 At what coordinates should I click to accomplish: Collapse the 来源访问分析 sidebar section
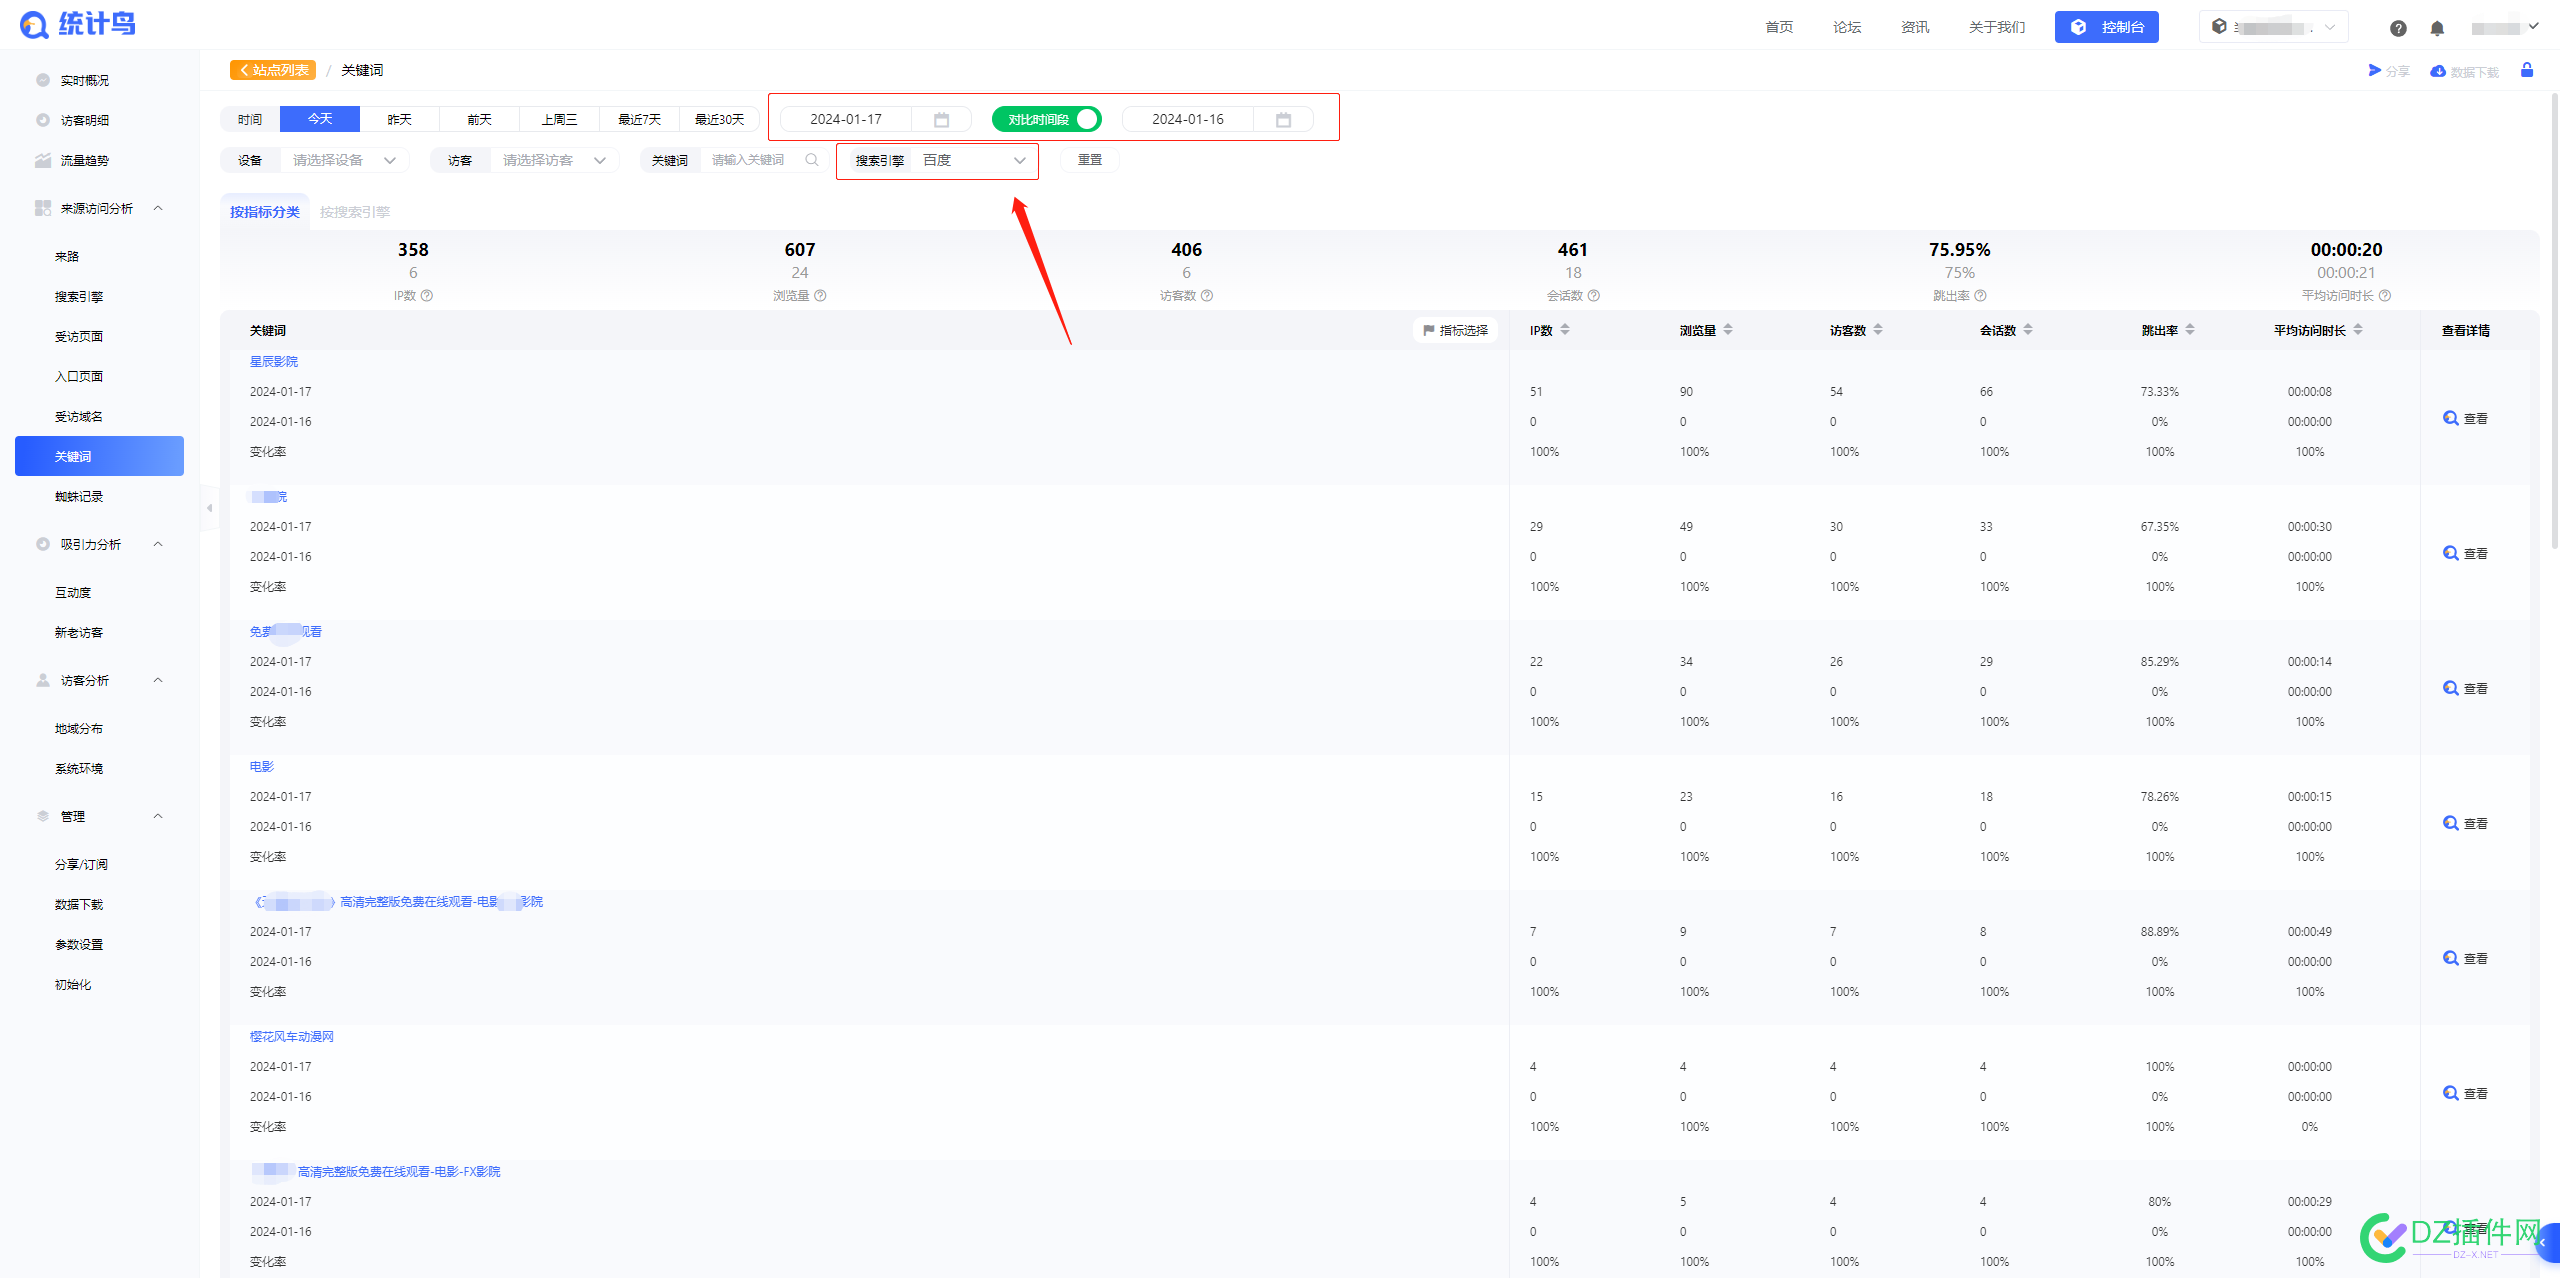(158, 208)
